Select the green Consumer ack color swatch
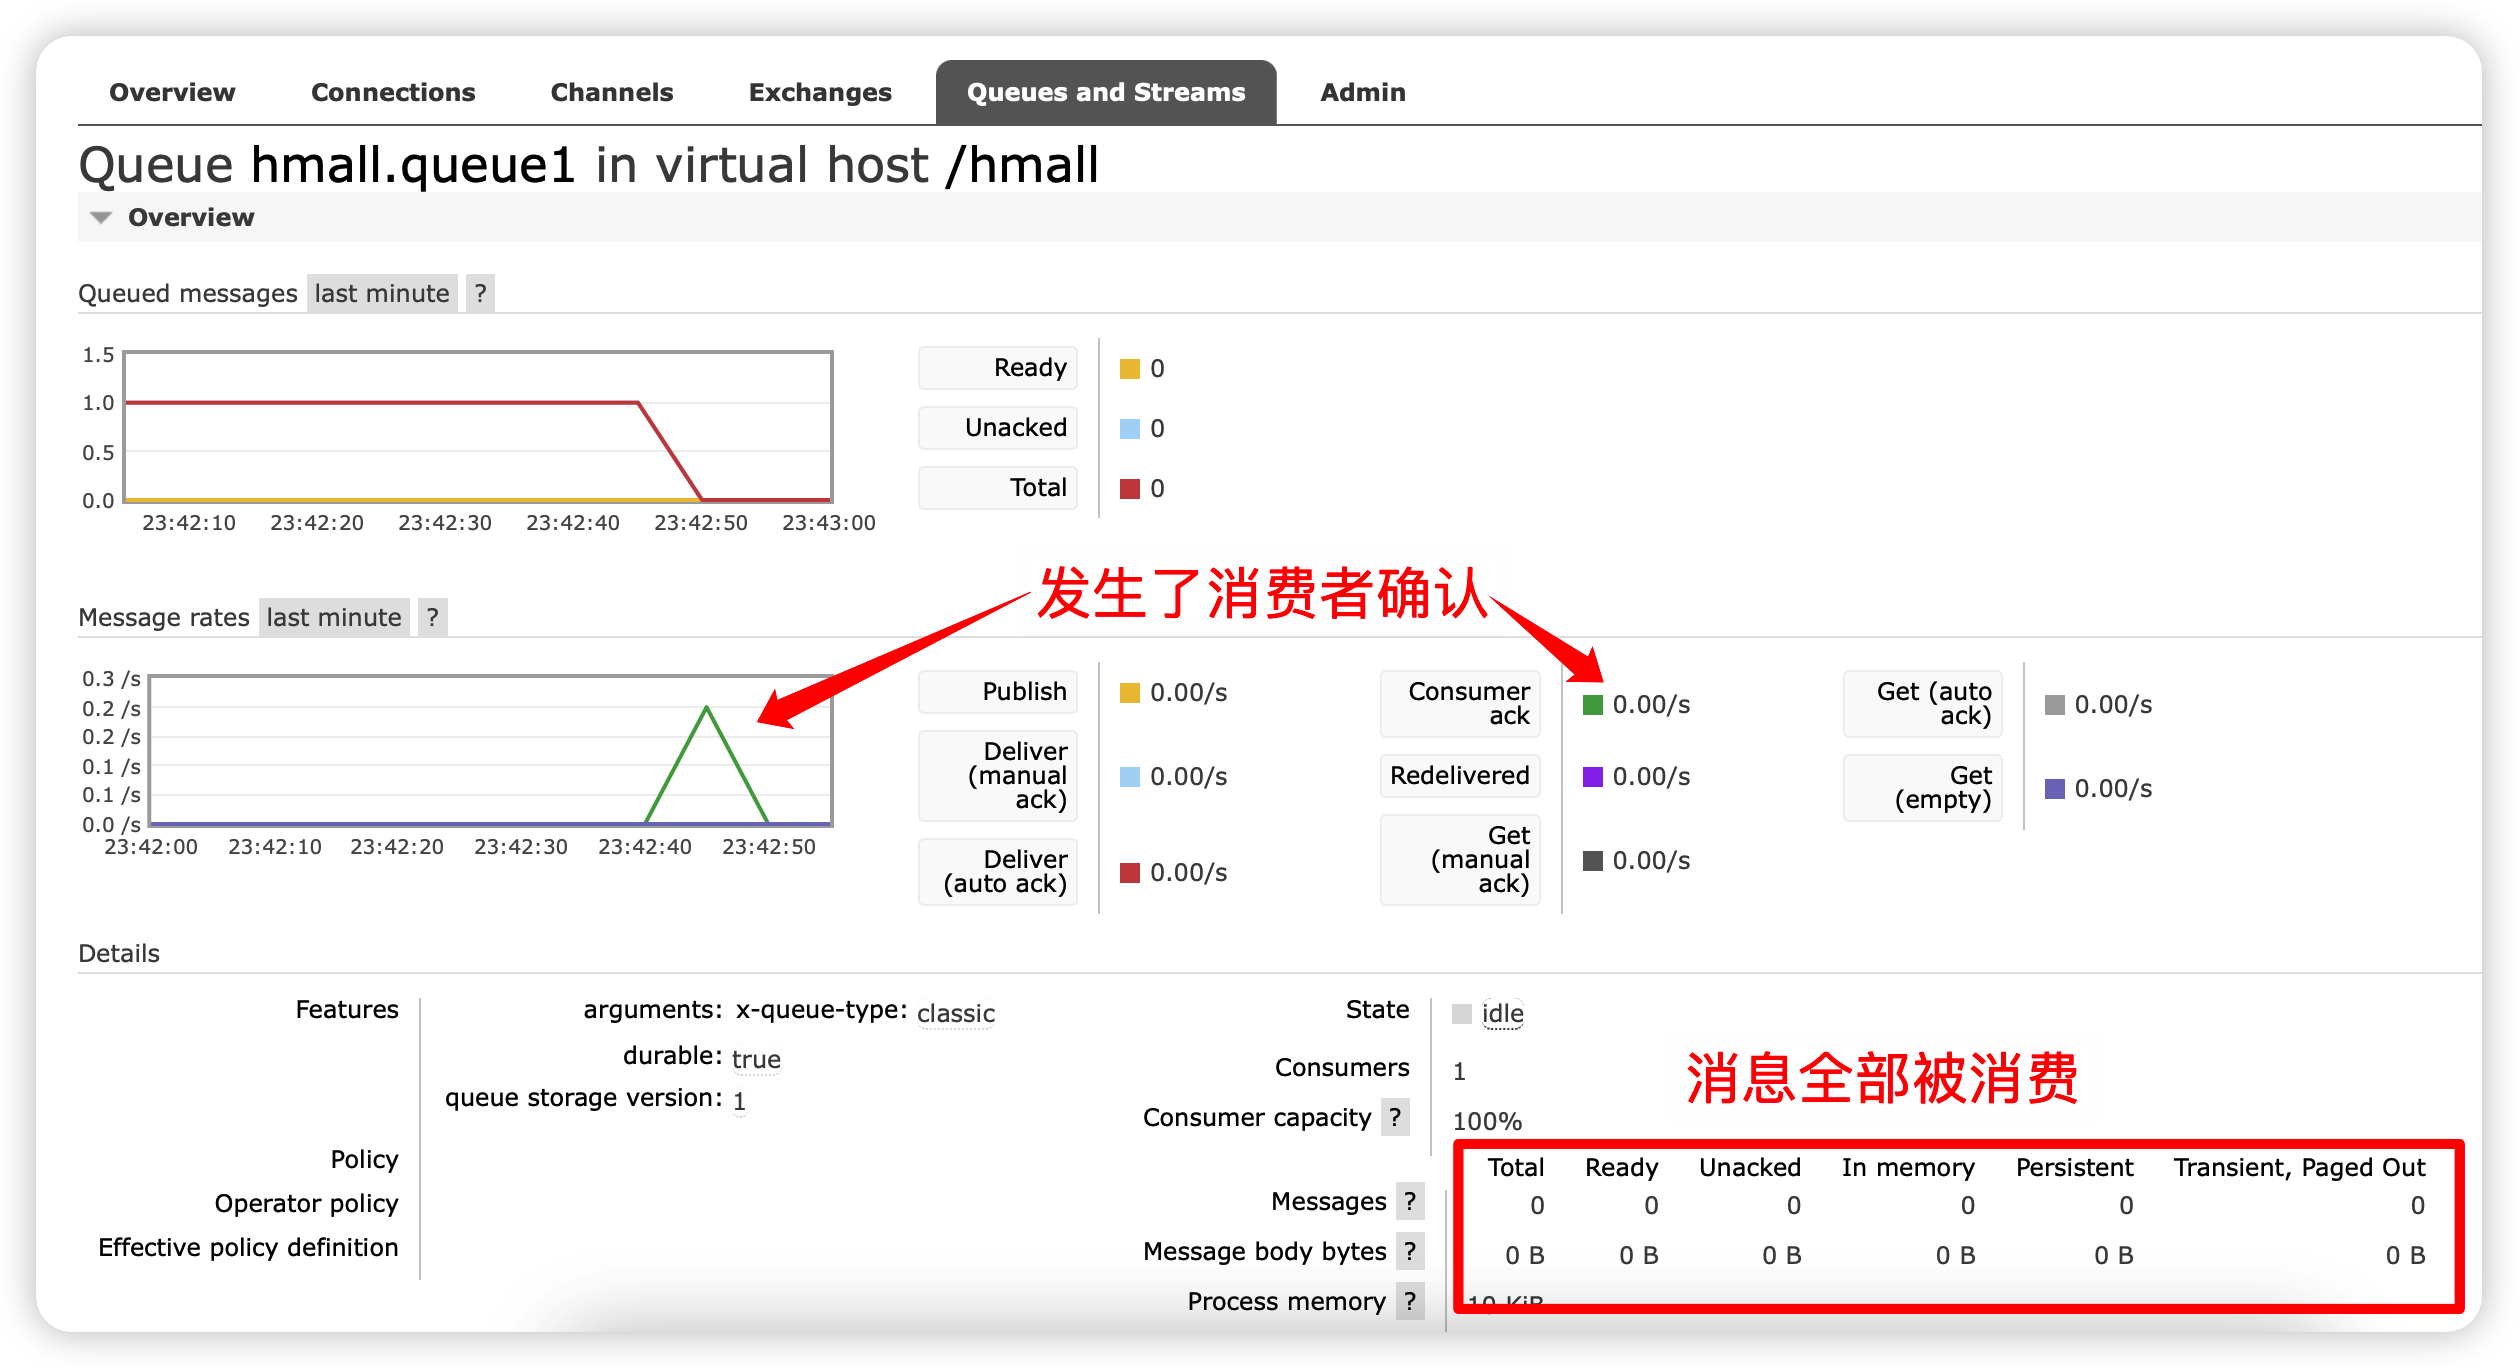This screenshot has width=2518, height=1368. pyautogui.click(x=1590, y=703)
